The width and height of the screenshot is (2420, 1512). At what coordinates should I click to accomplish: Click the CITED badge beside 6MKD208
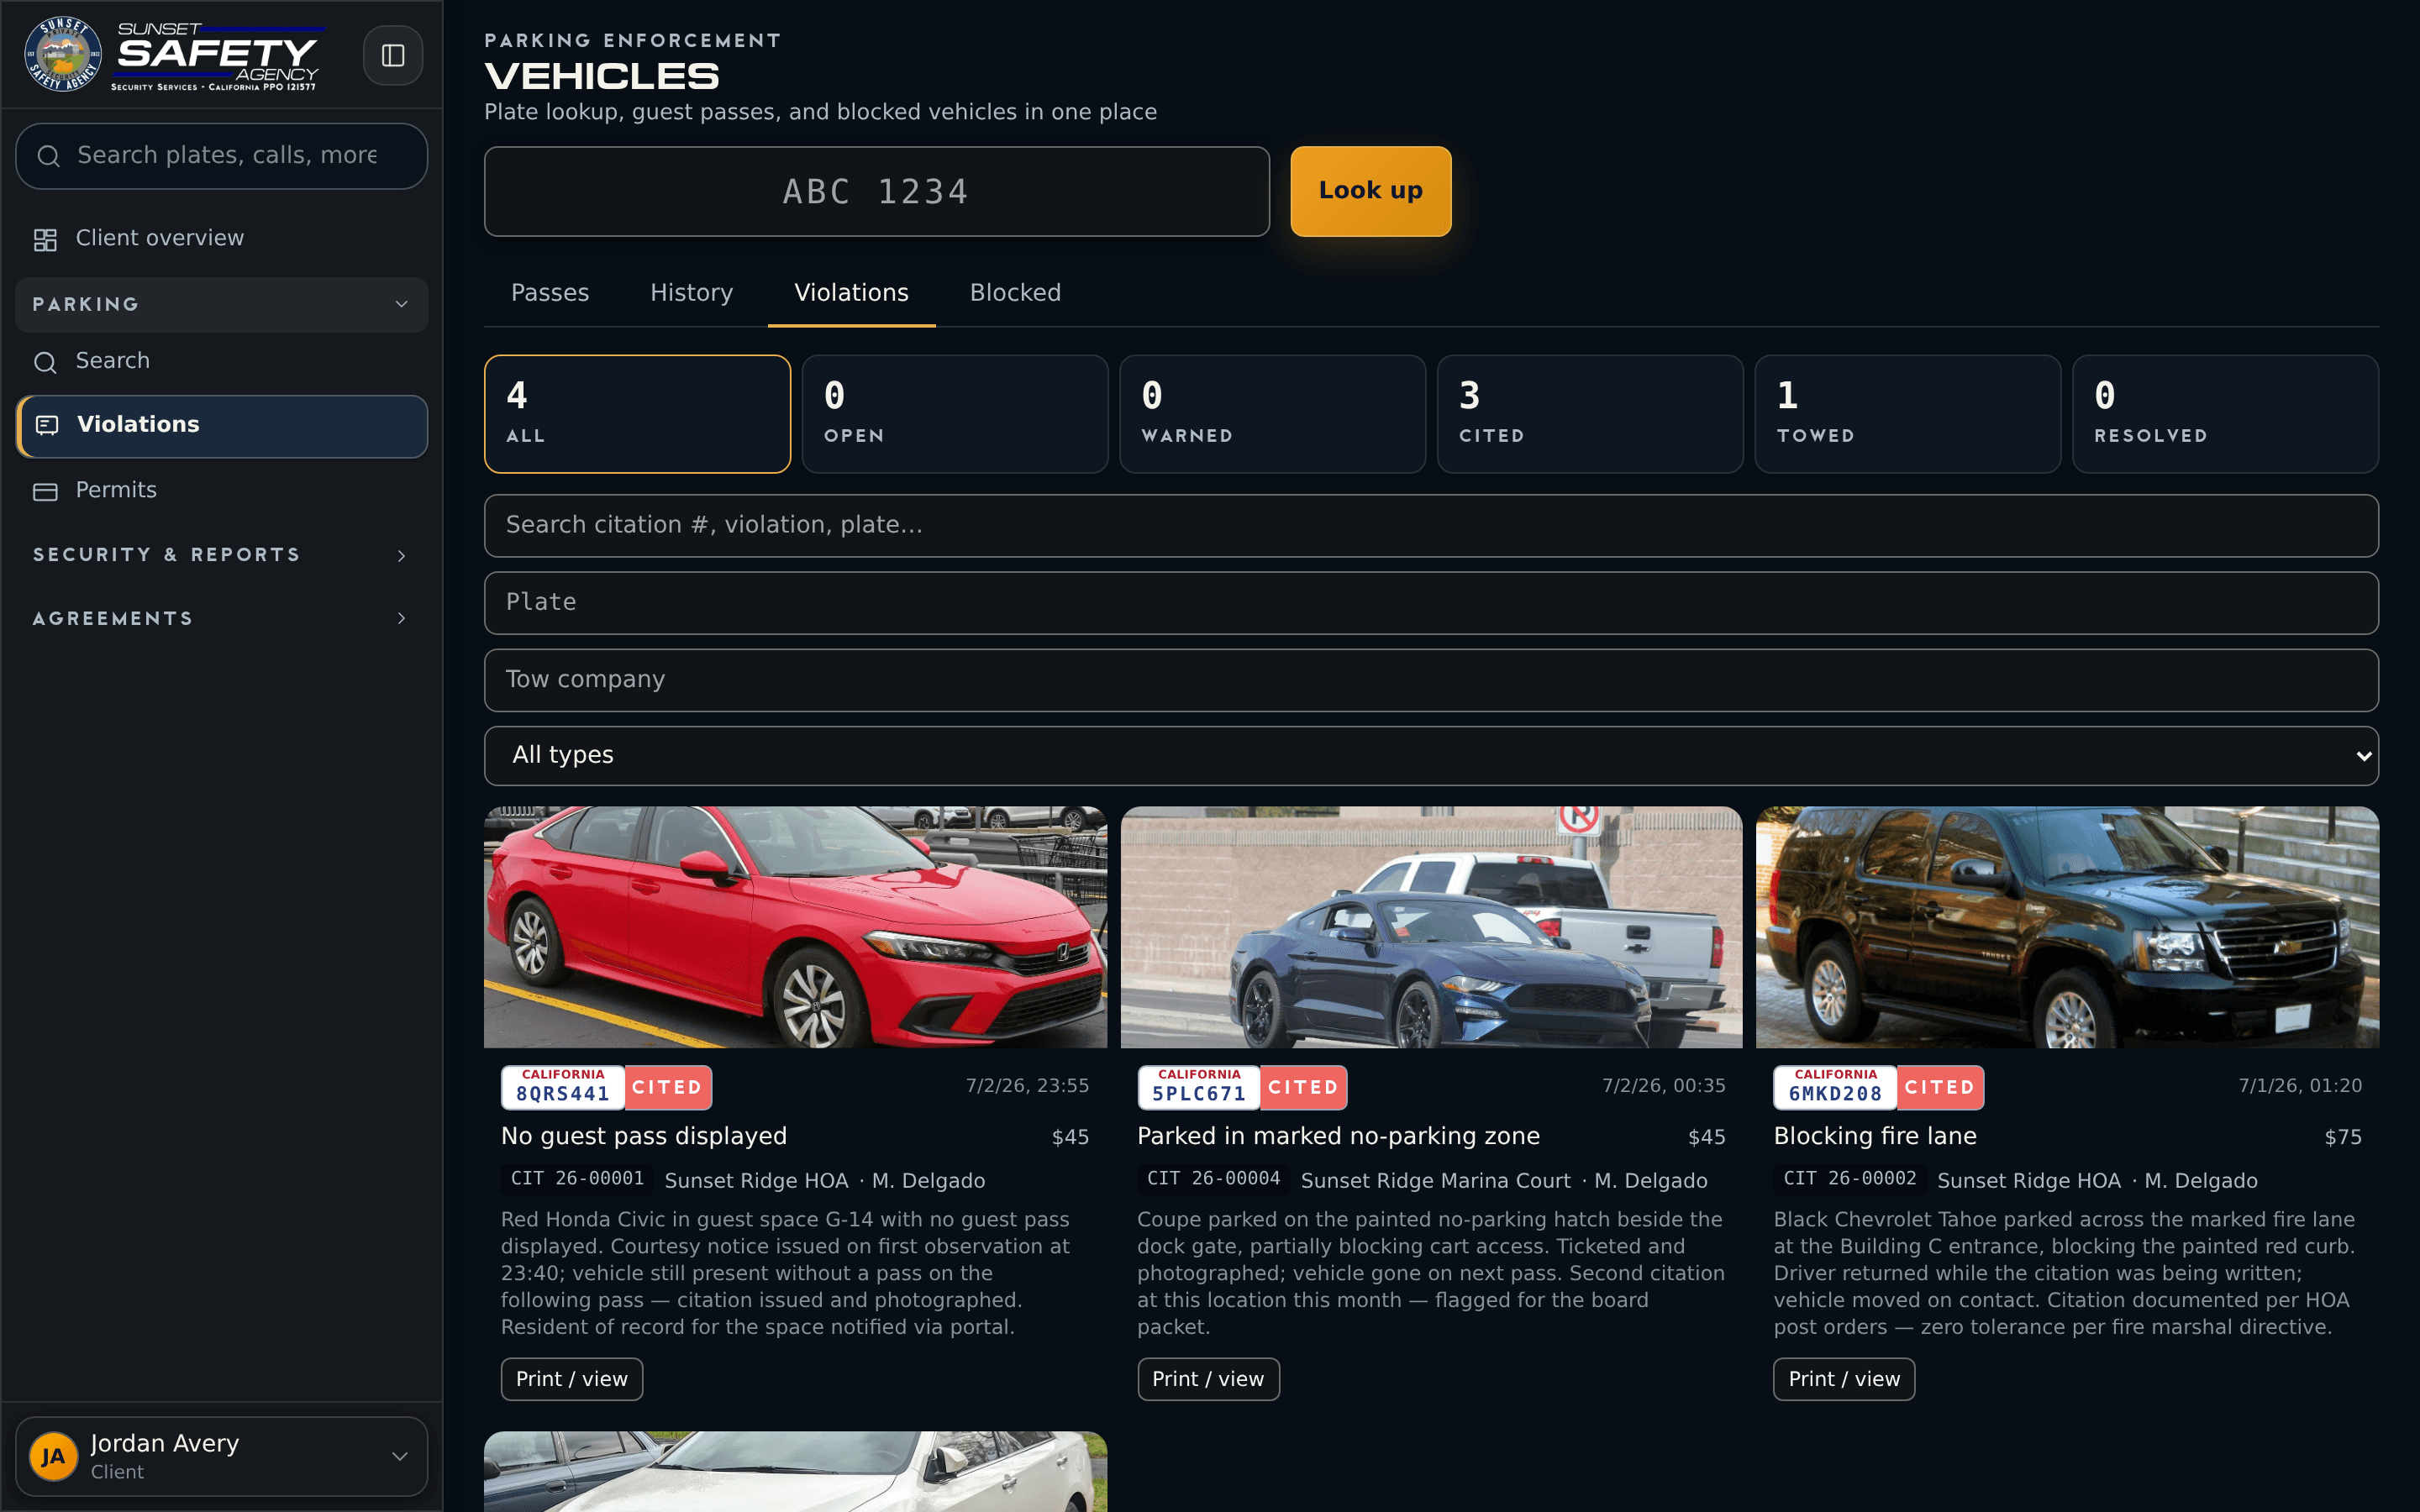click(x=1940, y=1088)
